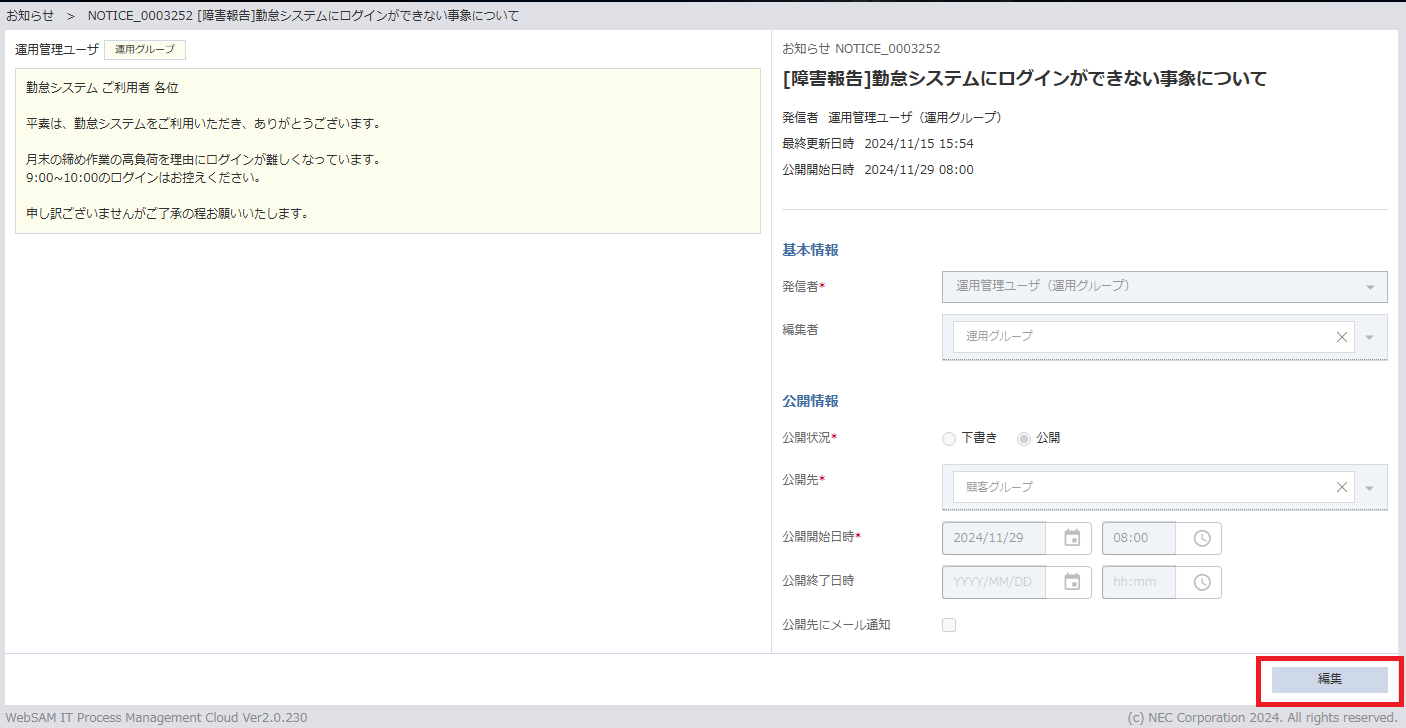The height and width of the screenshot is (728, 1406).
Task: Click the 編集 button
Action: click(x=1329, y=680)
